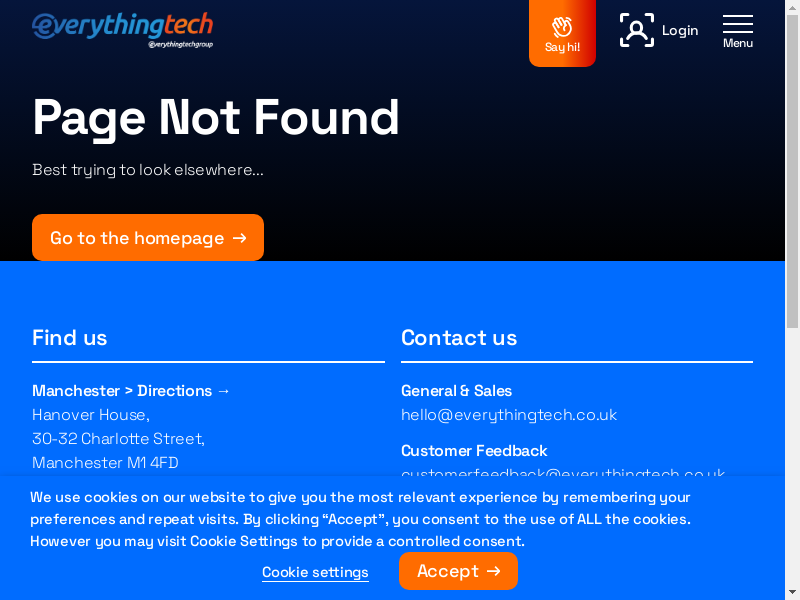The width and height of the screenshot is (800, 600).
Task: Click the hello@everythingtech.co.uk email link
Action: point(509,415)
